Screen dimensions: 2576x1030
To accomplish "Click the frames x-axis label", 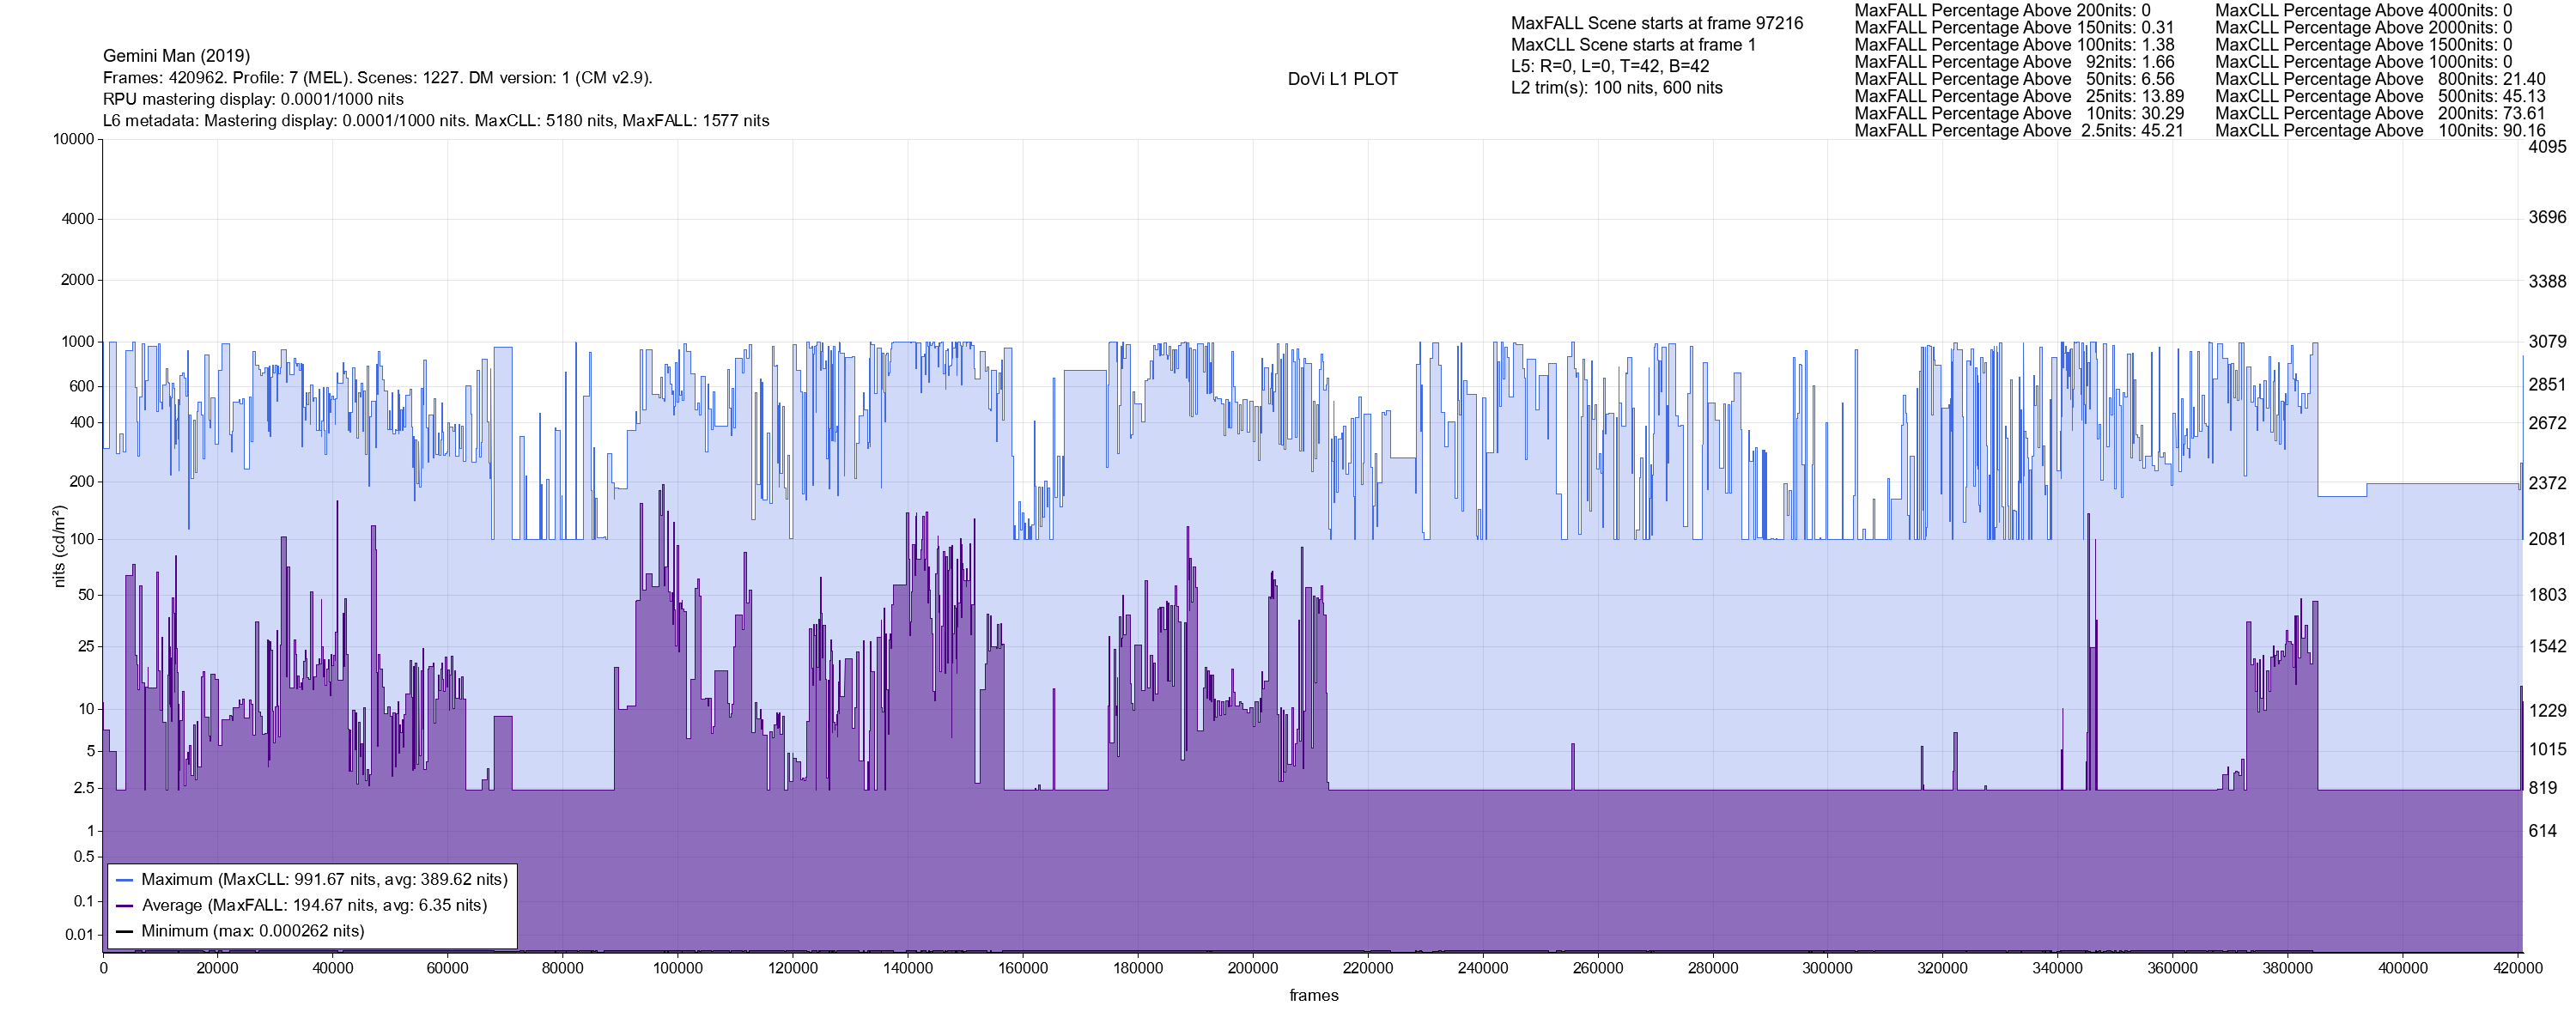I will coord(1313,995).
